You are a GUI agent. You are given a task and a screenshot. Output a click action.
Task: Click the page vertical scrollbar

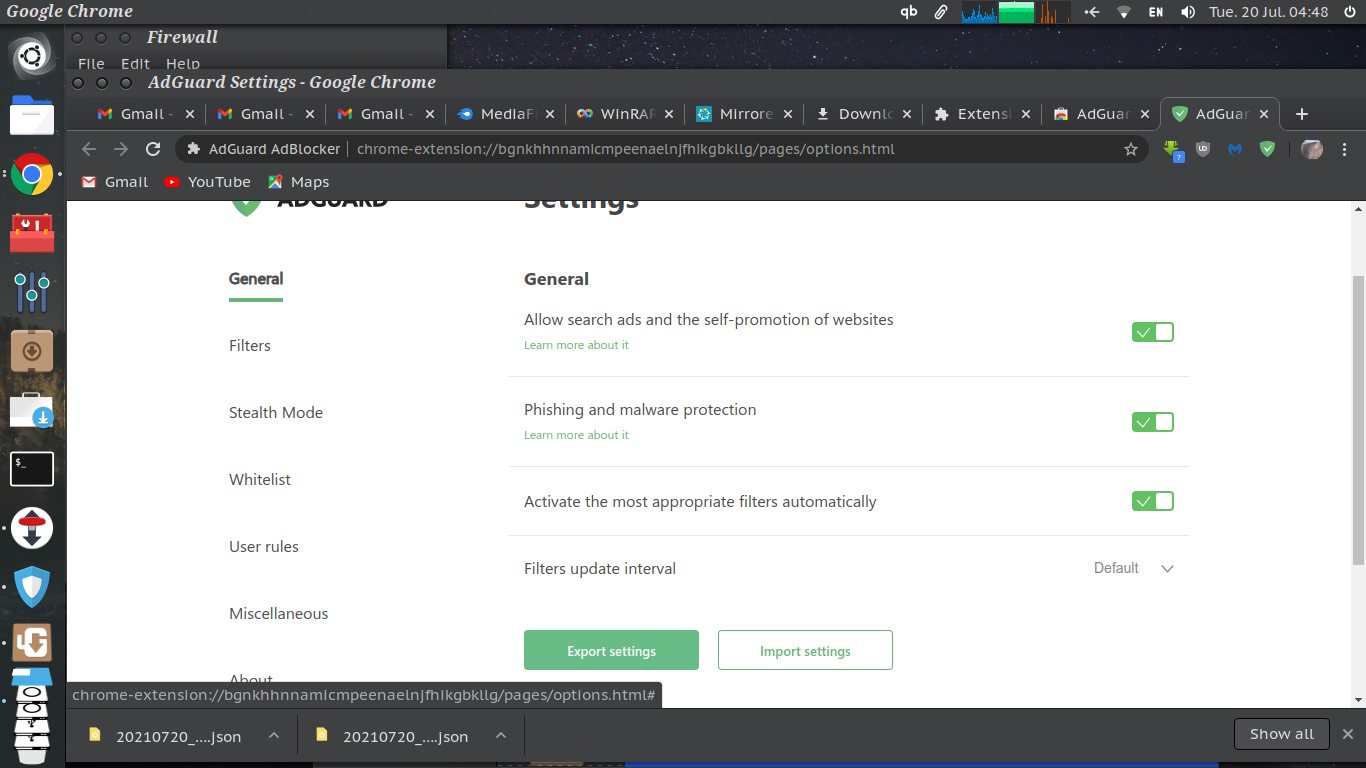[x=1357, y=420]
